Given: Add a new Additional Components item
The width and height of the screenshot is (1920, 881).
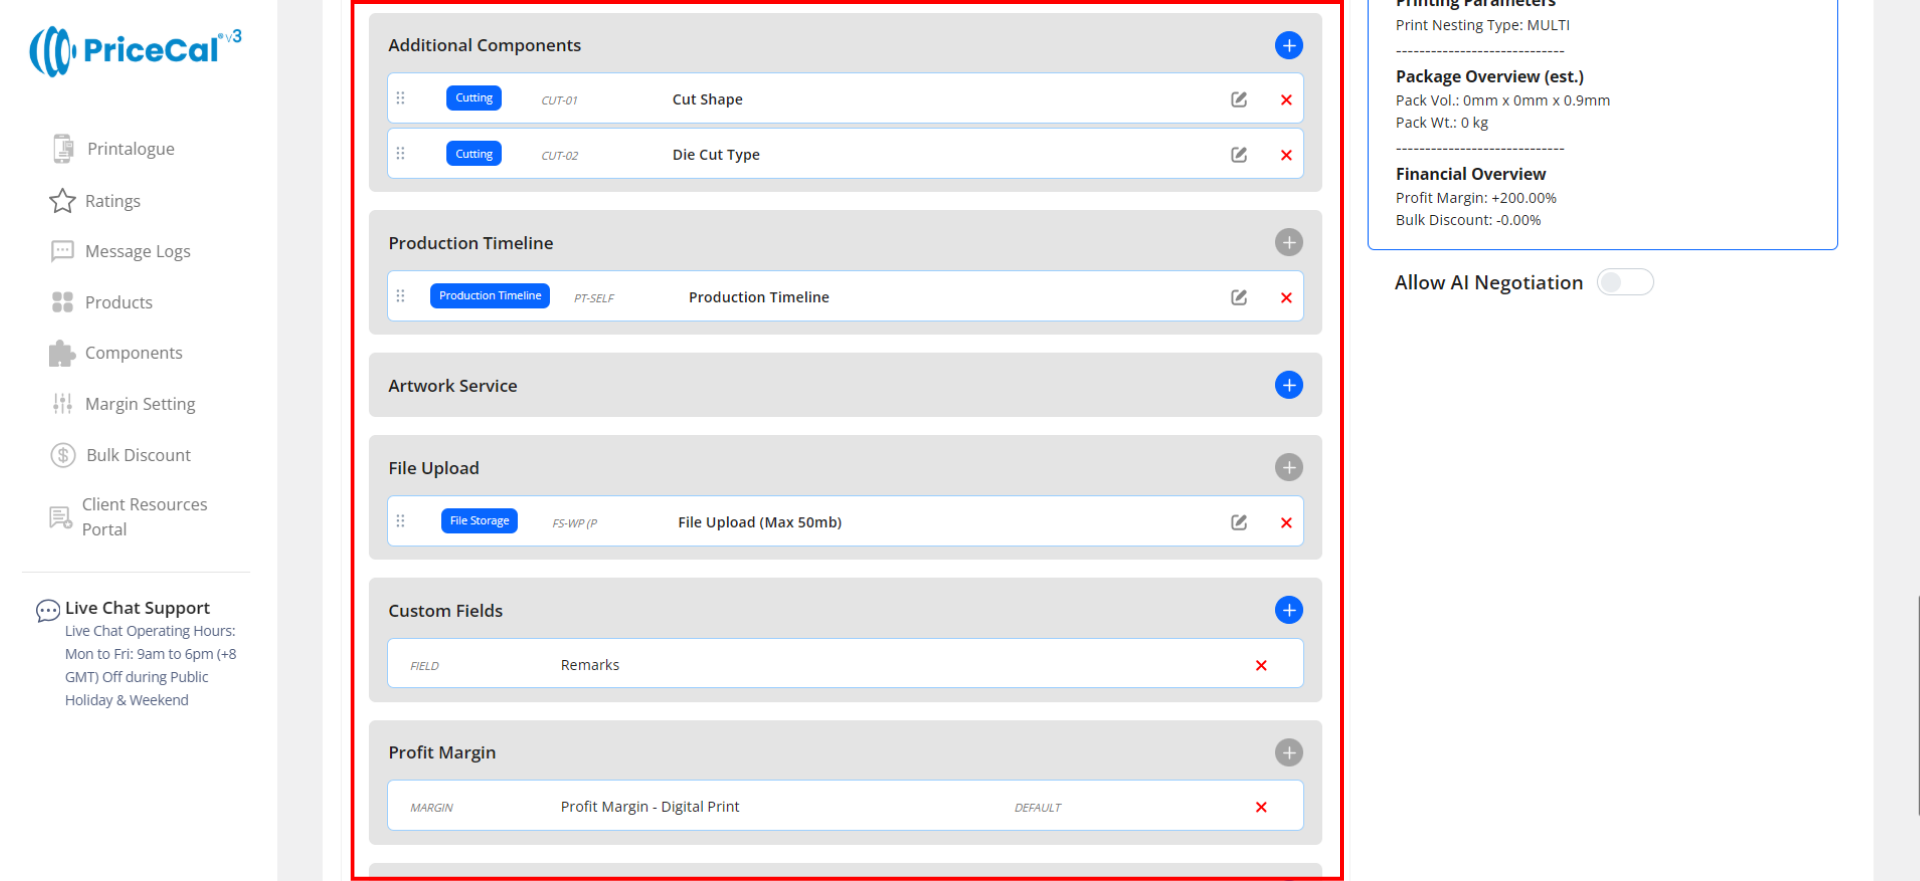Looking at the screenshot, I should [1288, 45].
